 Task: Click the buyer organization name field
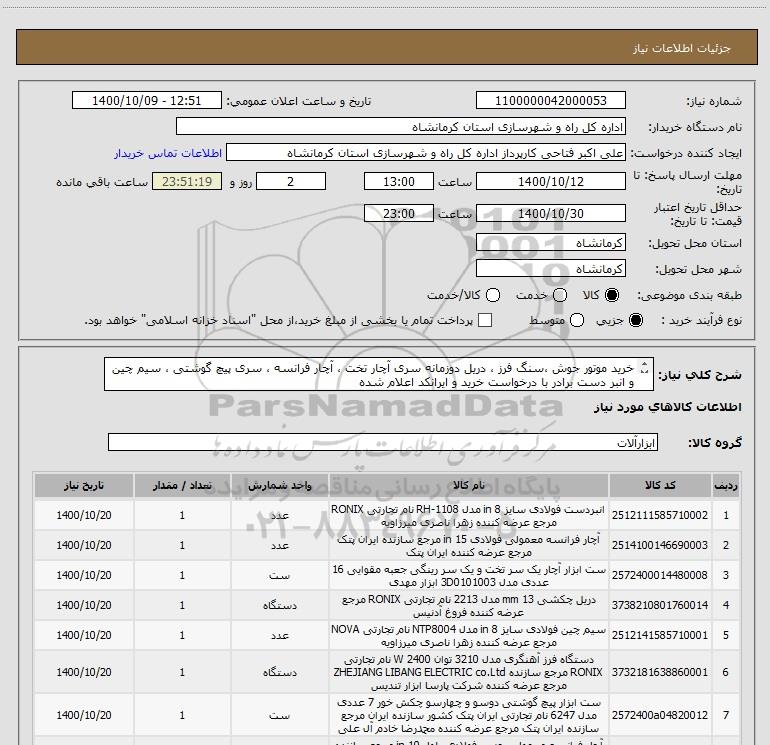tap(401, 127)
